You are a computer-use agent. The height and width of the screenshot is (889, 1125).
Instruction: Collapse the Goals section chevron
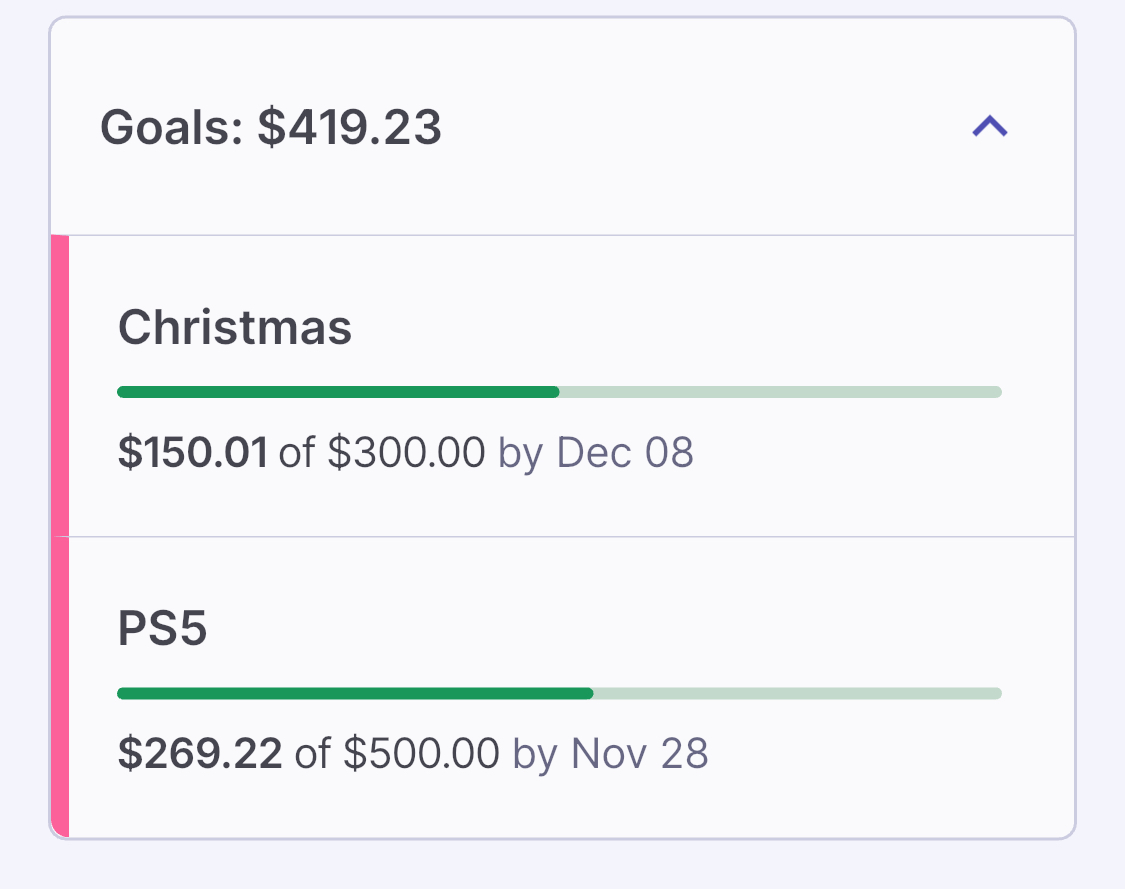pyautogui.click(x=989, y=127)
